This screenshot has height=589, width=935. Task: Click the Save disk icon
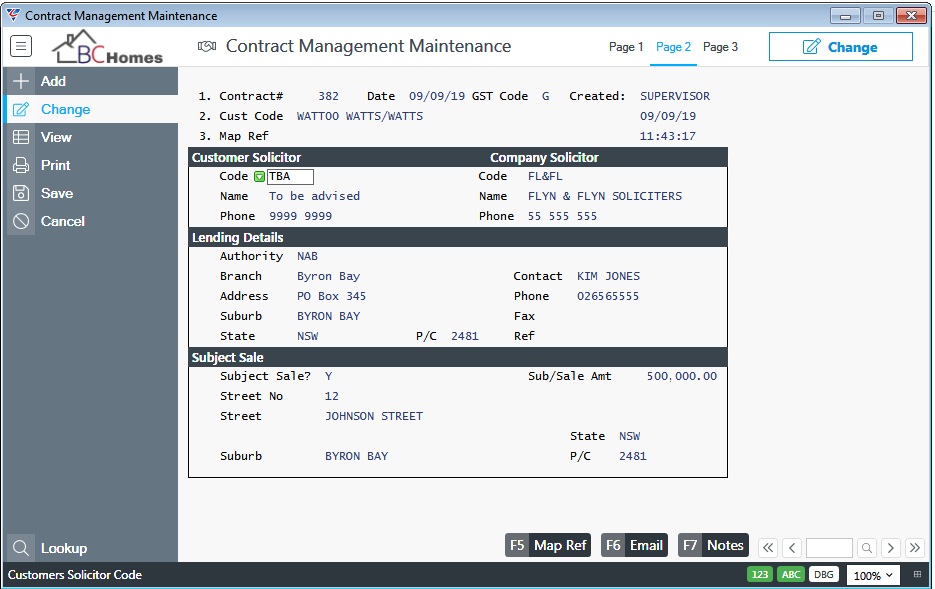[x=21, y=193]
